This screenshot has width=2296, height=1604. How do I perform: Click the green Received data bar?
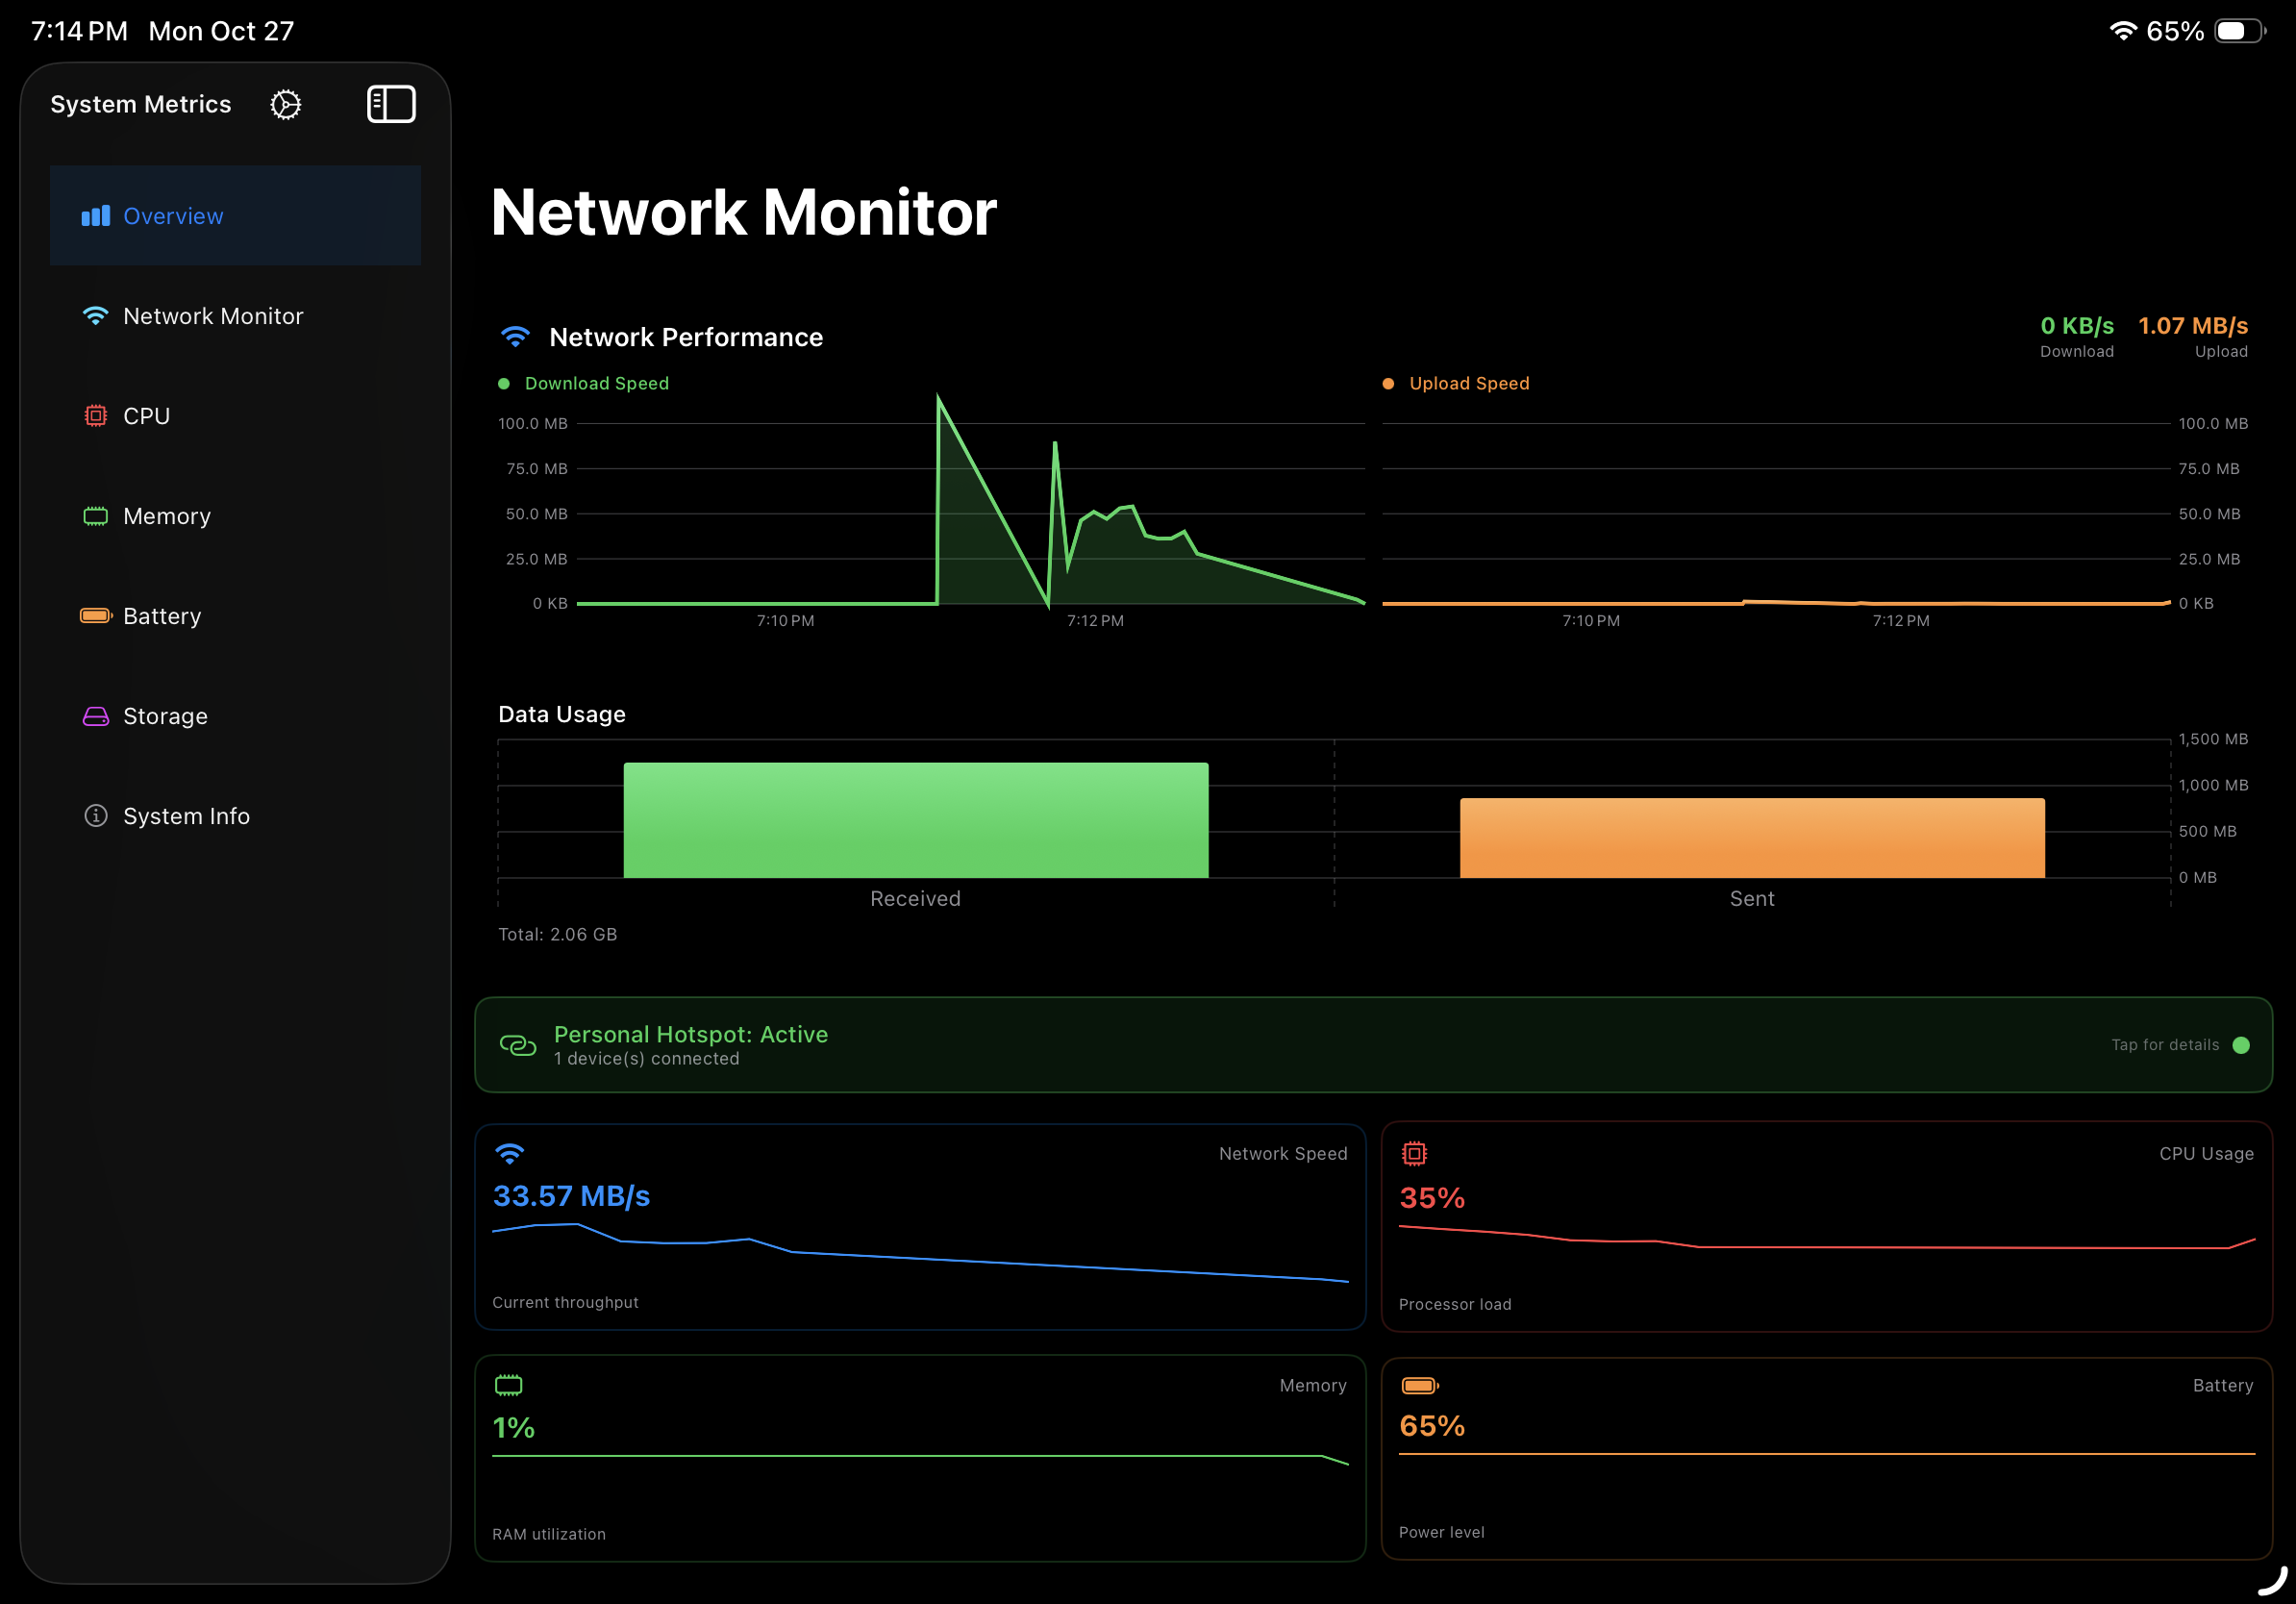click(915, 820)
